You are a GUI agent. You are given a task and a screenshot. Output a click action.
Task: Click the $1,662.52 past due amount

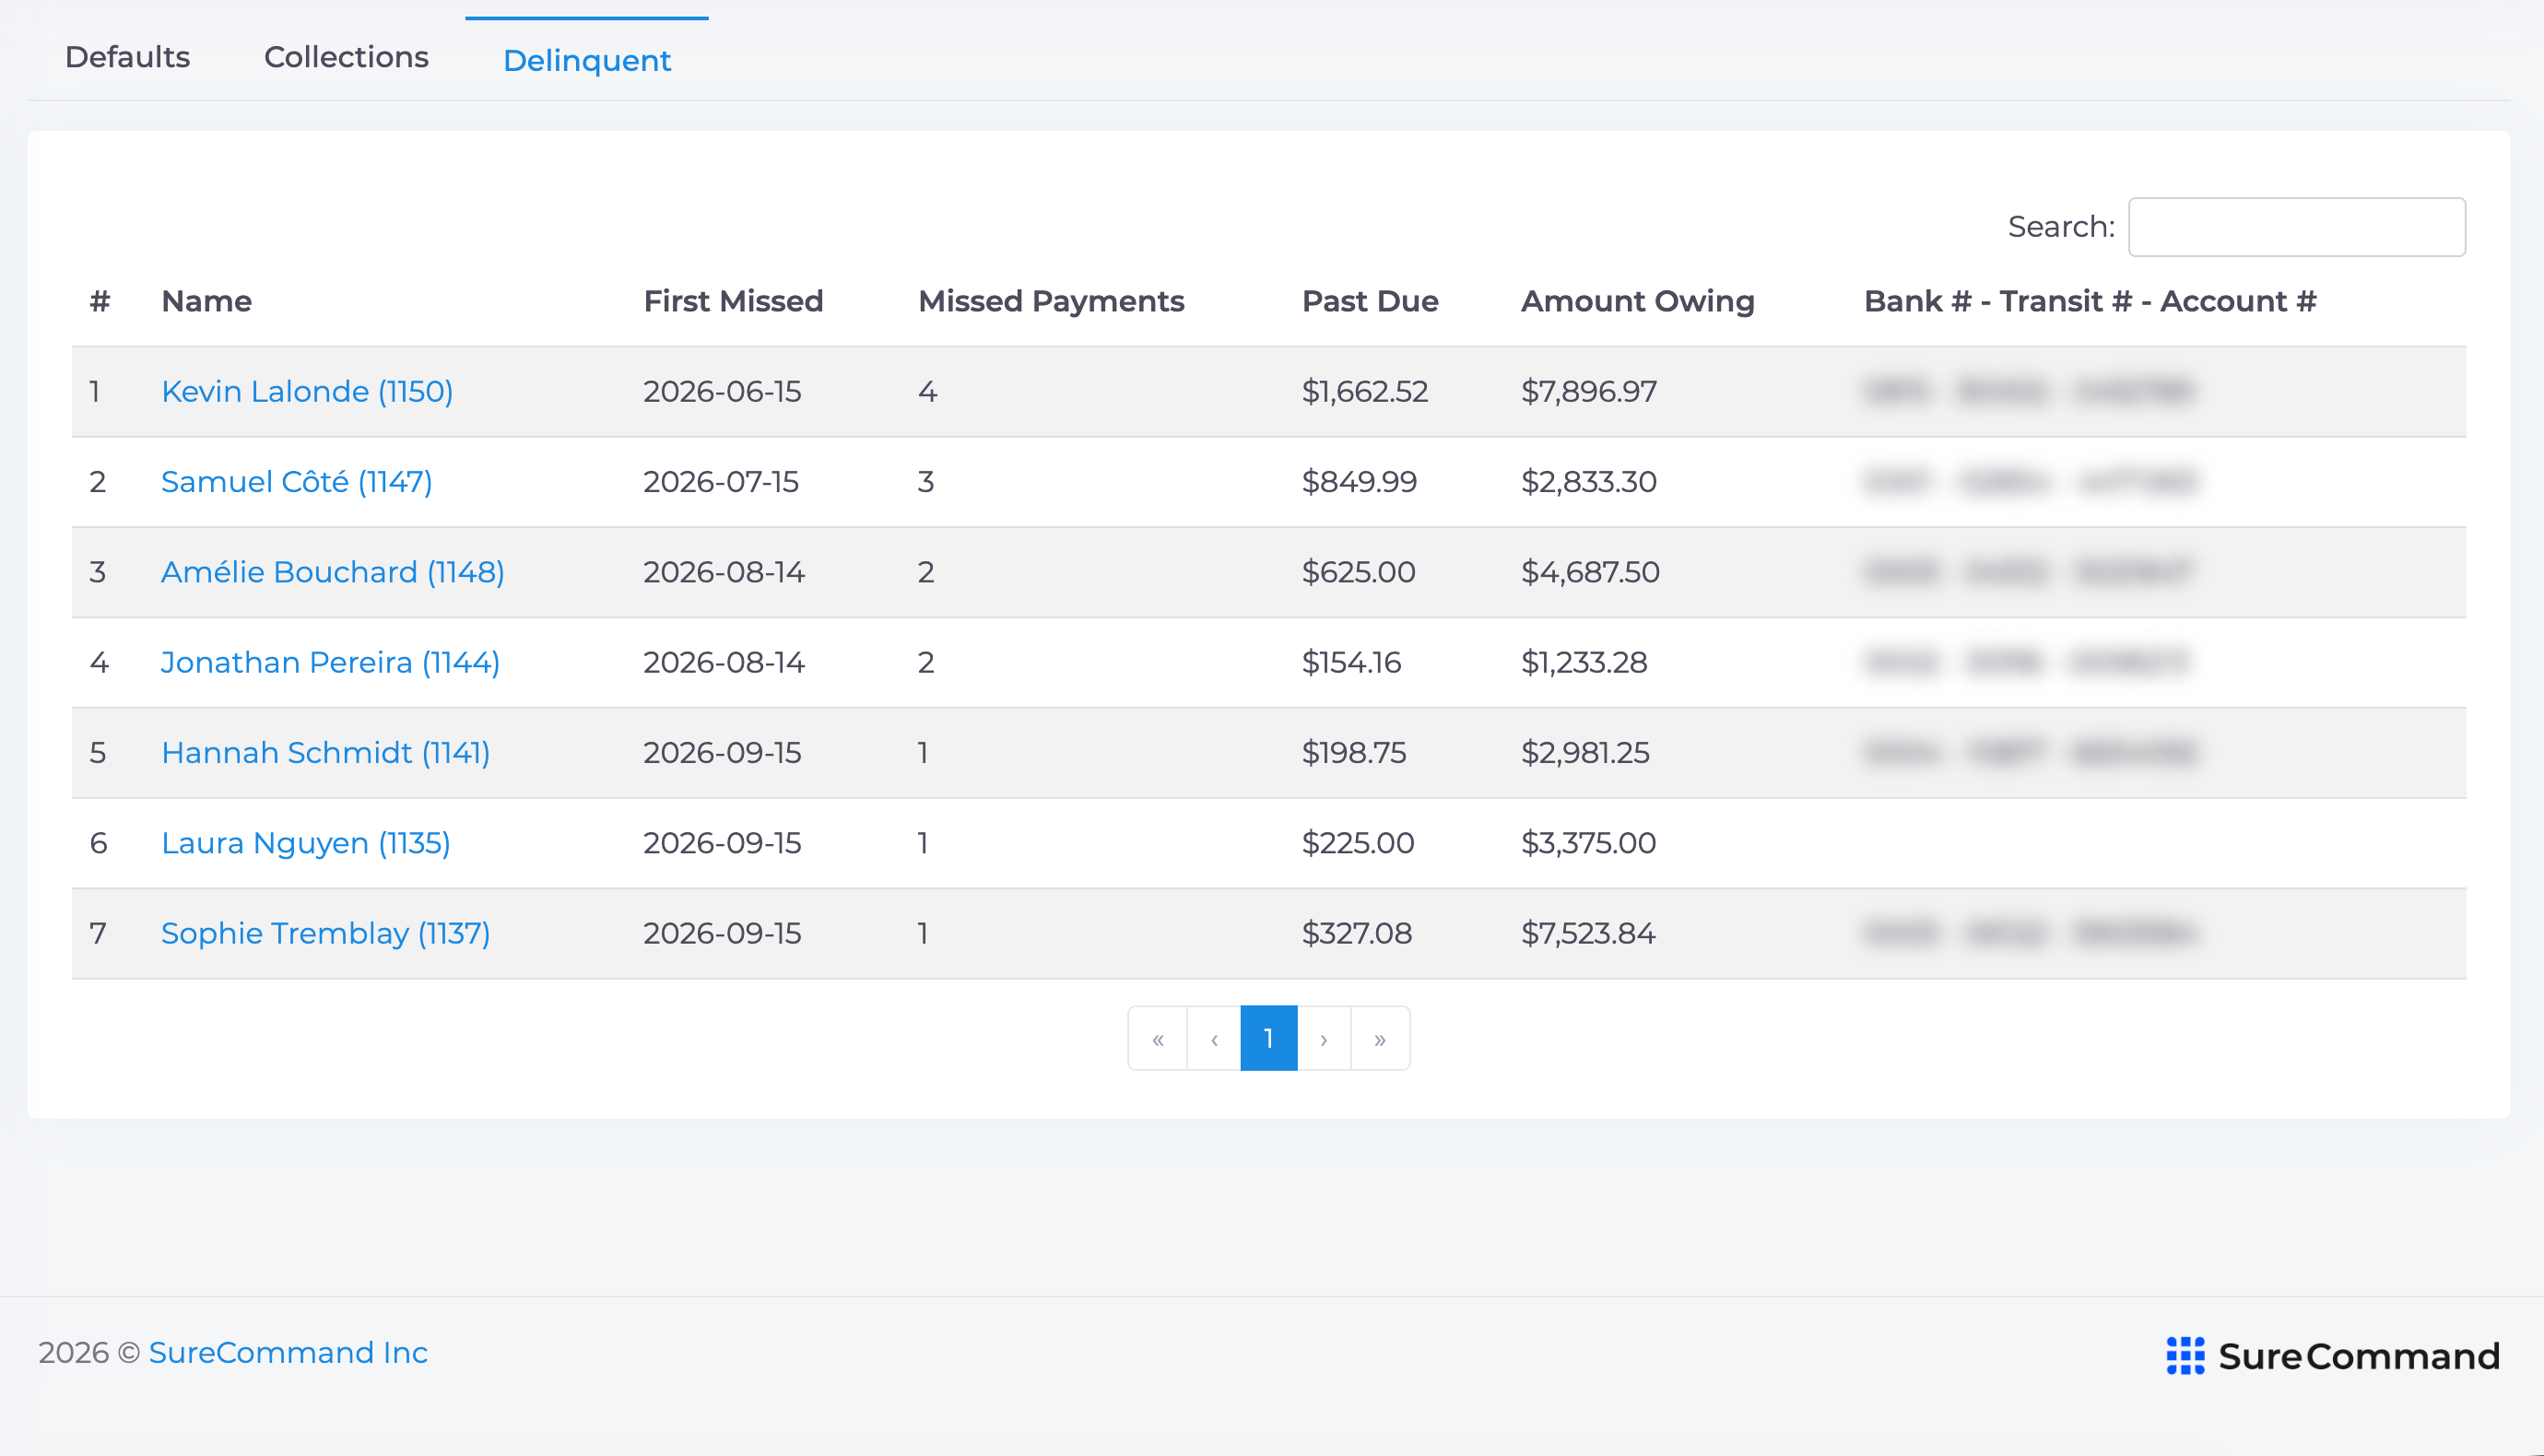tap(1365, 391)
